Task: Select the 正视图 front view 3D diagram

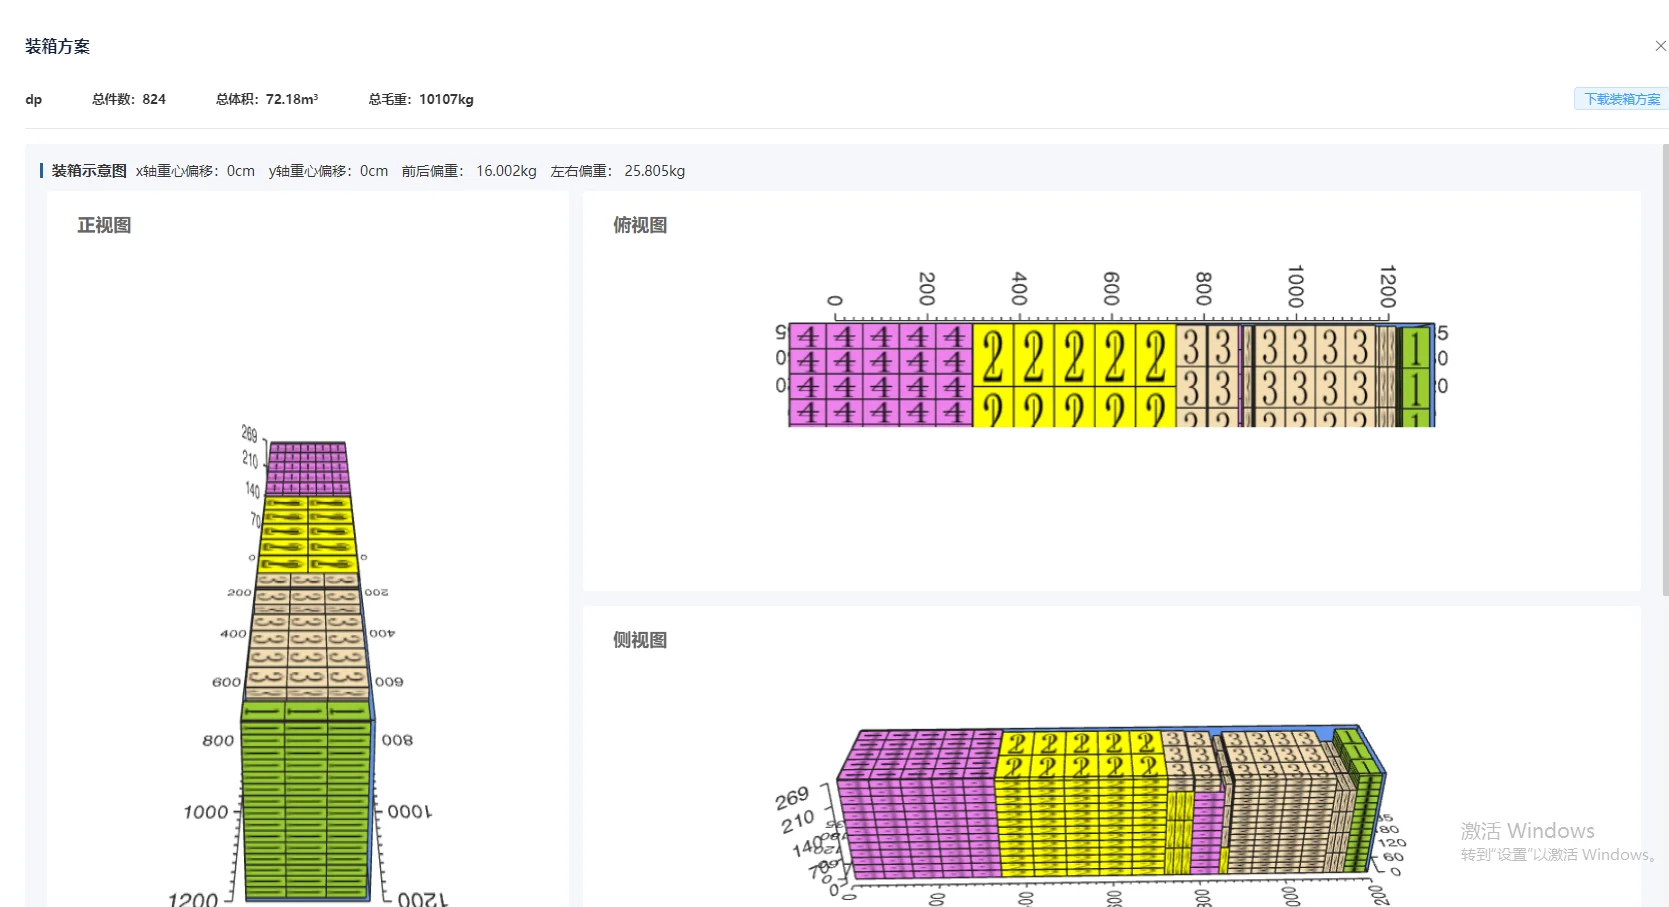Action: (308, 665)
